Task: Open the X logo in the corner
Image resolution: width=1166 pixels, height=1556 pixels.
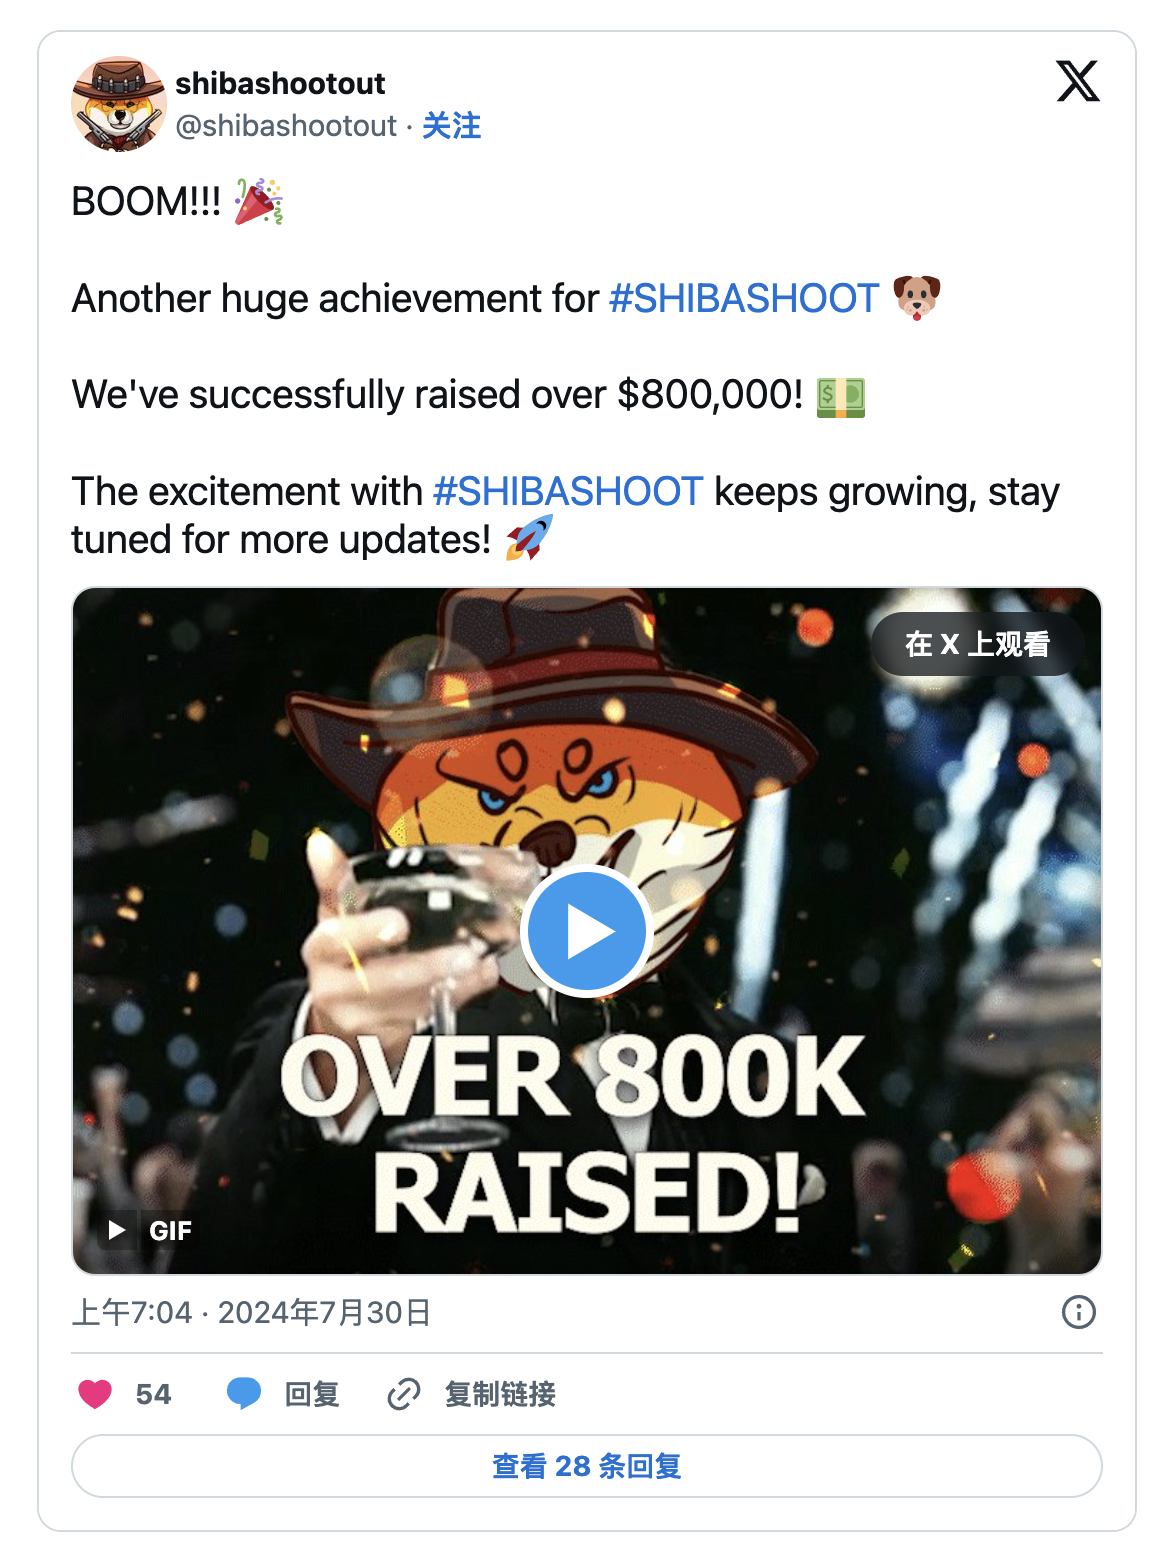Action: (1077, 82)
